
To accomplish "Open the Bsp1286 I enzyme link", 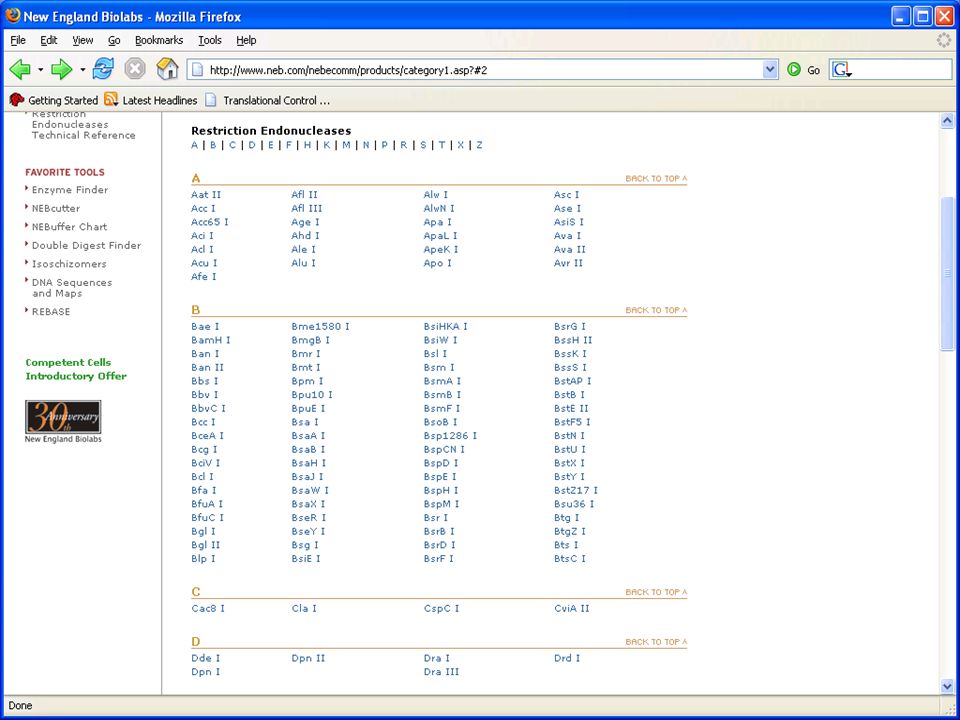I will click(450, 436).
